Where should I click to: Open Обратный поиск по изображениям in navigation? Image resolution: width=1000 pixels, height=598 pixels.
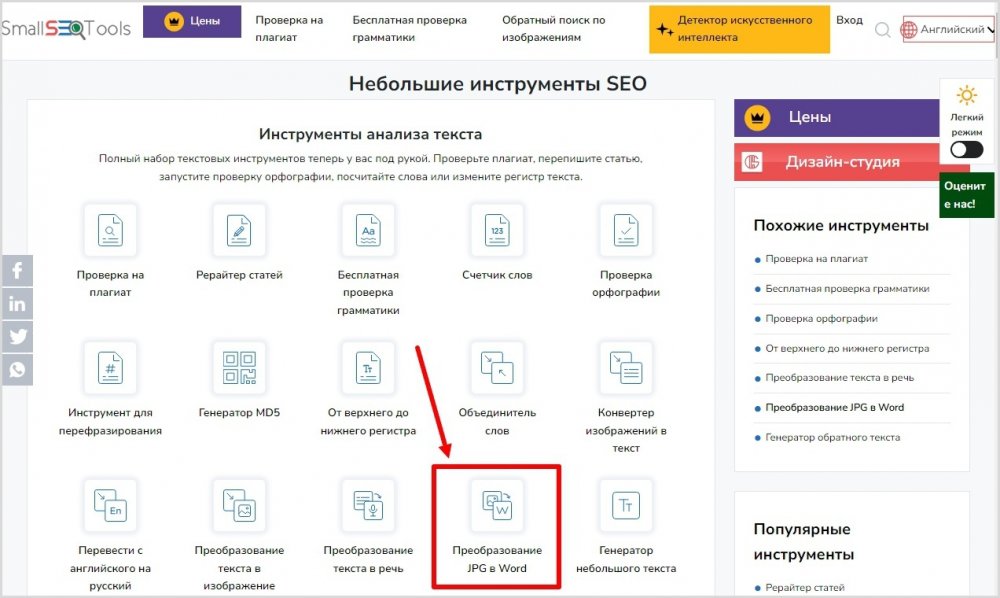(554, 29)
